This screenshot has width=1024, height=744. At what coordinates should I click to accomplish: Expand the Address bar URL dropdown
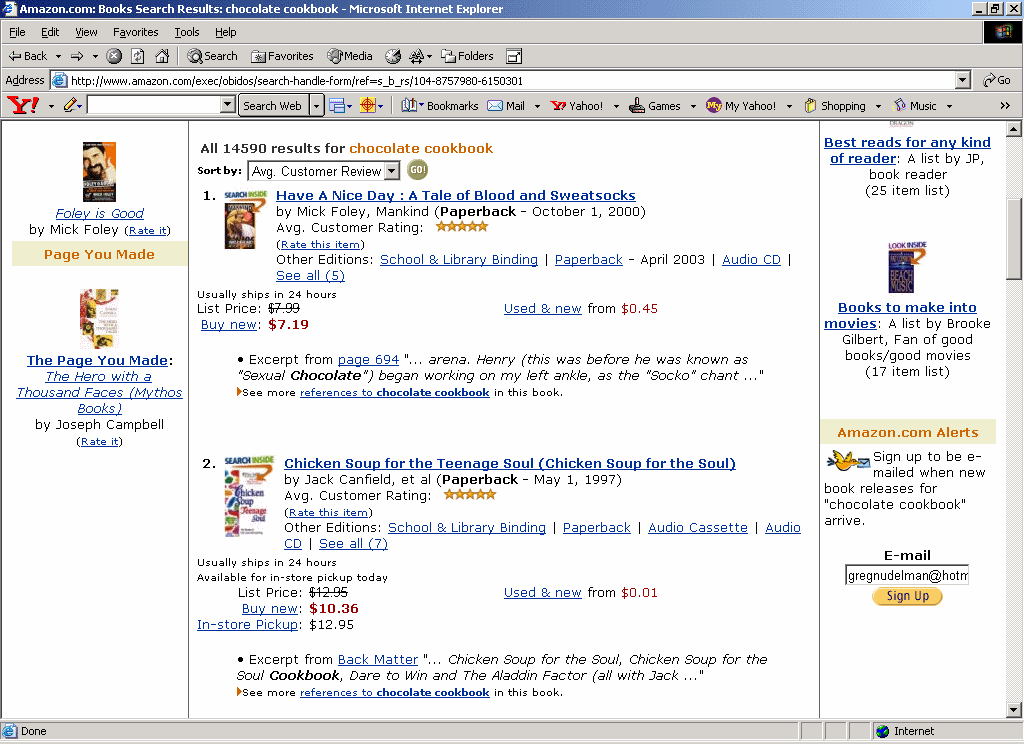click(962, 80)
